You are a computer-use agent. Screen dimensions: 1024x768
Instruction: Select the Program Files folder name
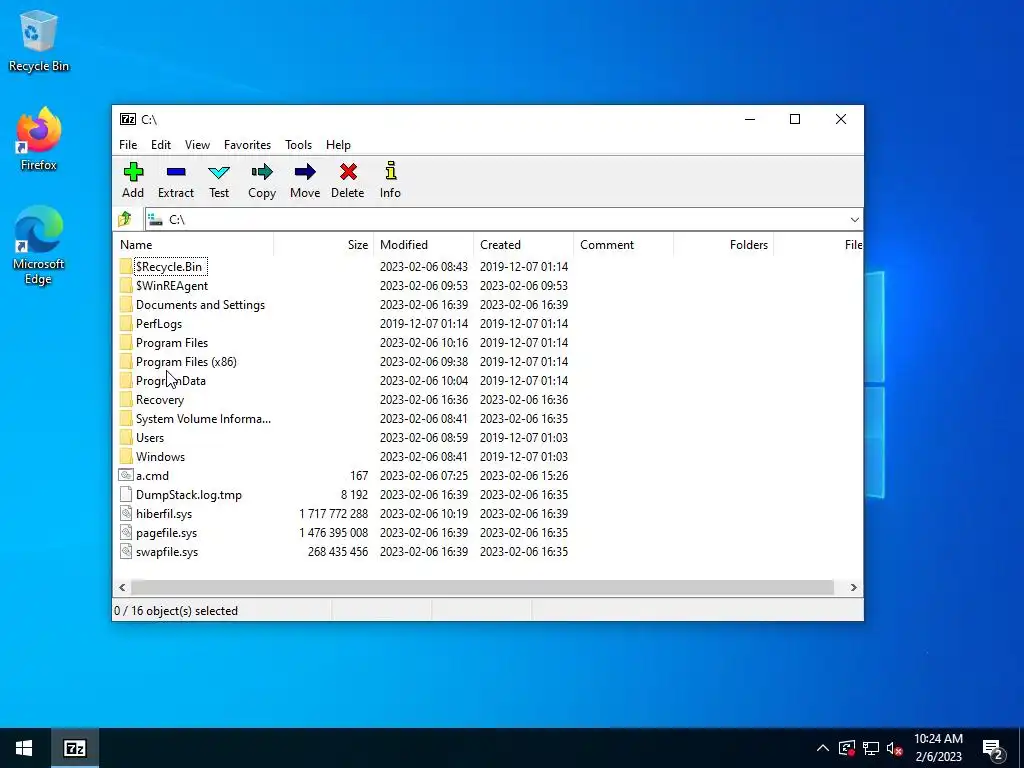click(172, 343)
